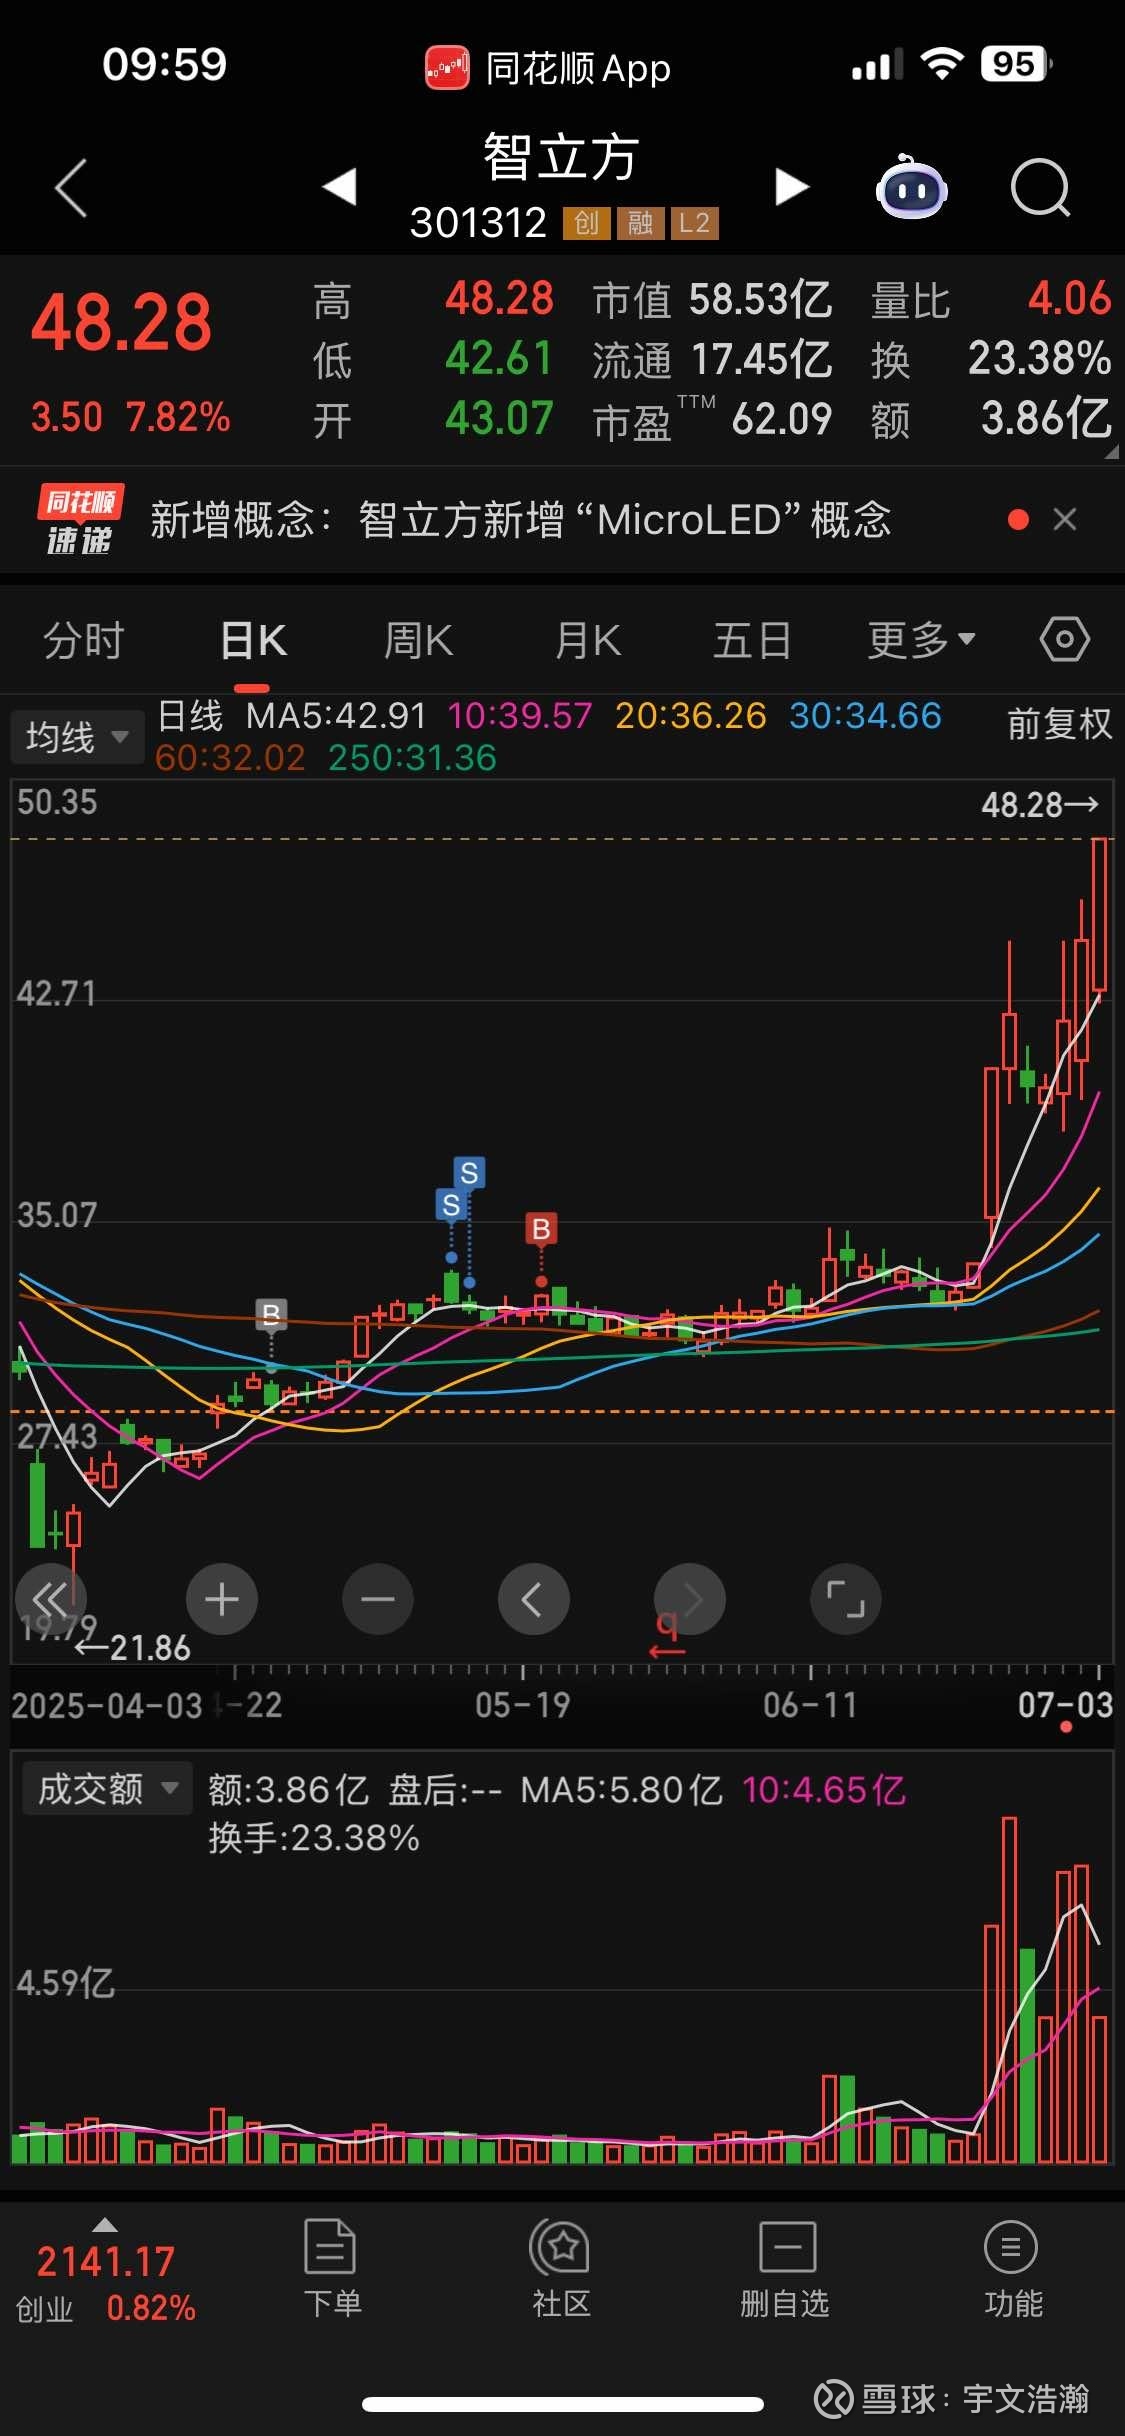Switch to 周K tab
This screenshot has width=1125, height=2436.
click(x=419, y=639)
